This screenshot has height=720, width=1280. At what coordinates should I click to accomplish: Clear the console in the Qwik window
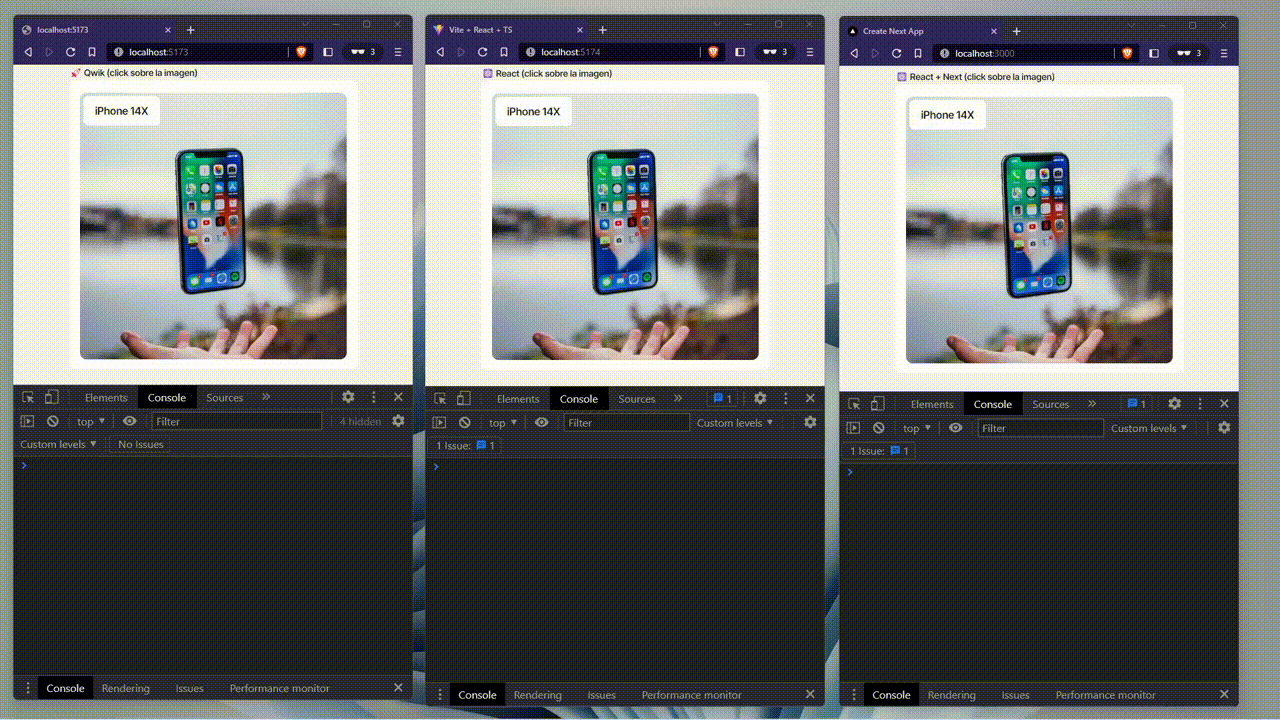click(x=53, y=422)
